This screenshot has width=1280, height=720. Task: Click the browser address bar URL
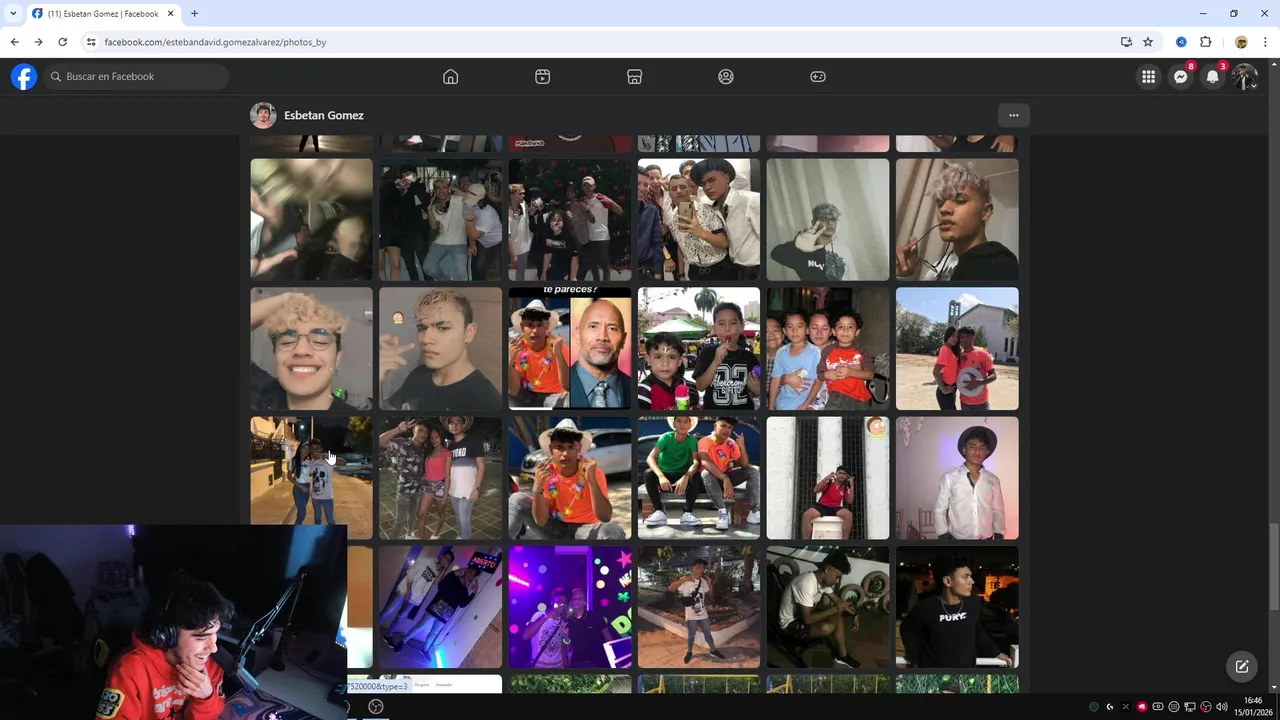pos(215,42)
